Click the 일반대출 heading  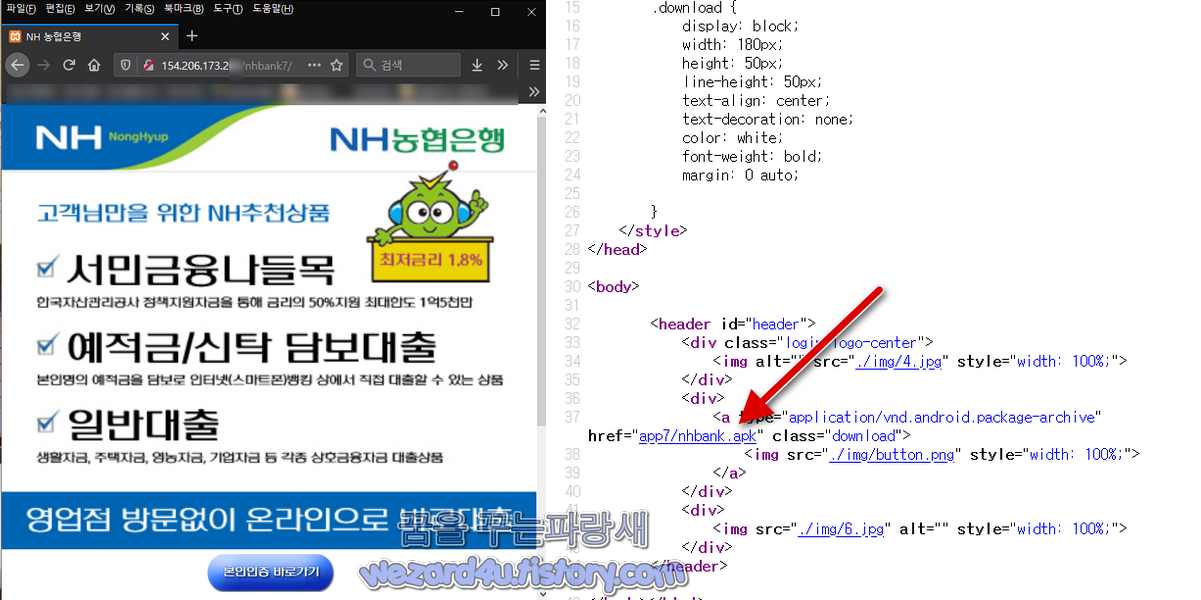click(x=143, y=424)
